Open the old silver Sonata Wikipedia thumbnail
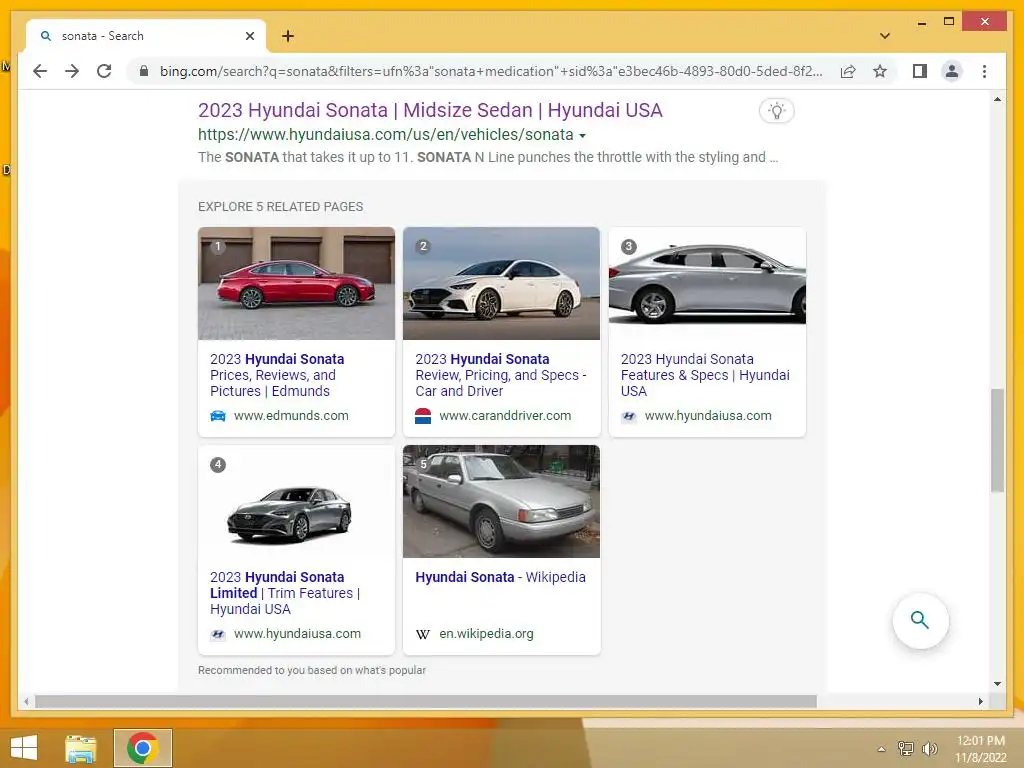This screenshot has width=1024, height=768. [x=502, y=502]
